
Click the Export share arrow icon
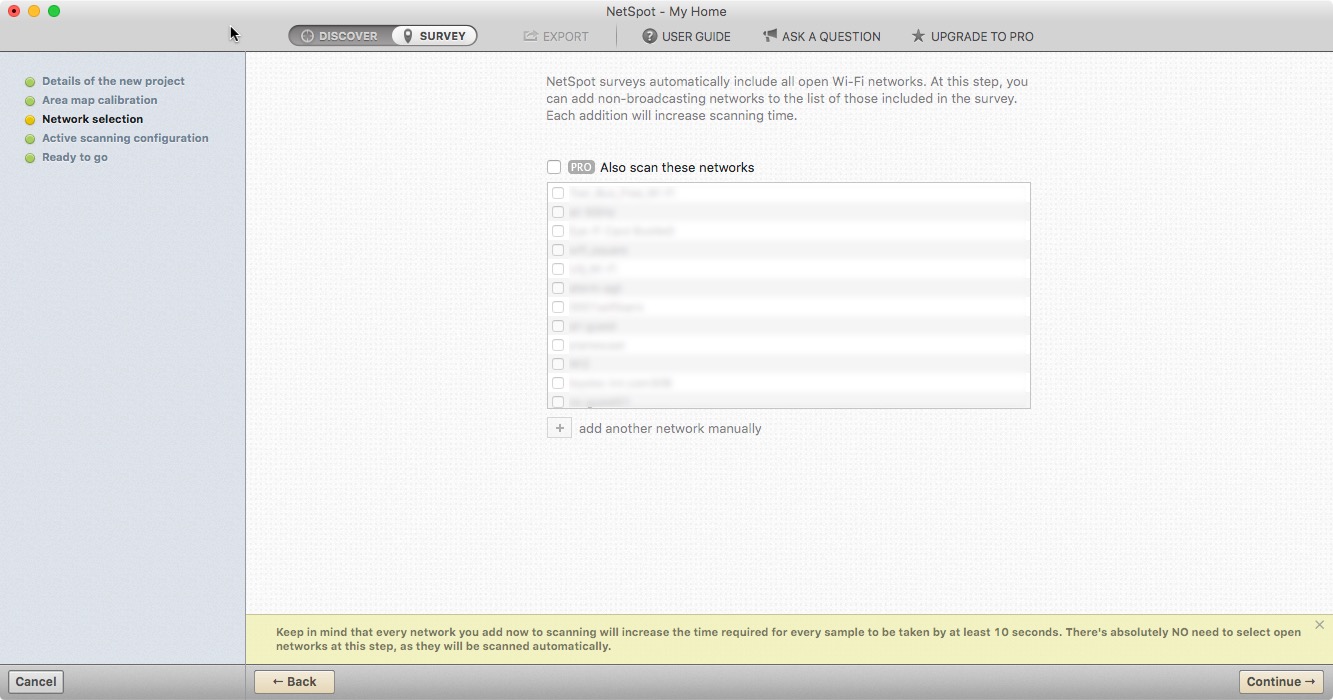click(x=531, y=36)
